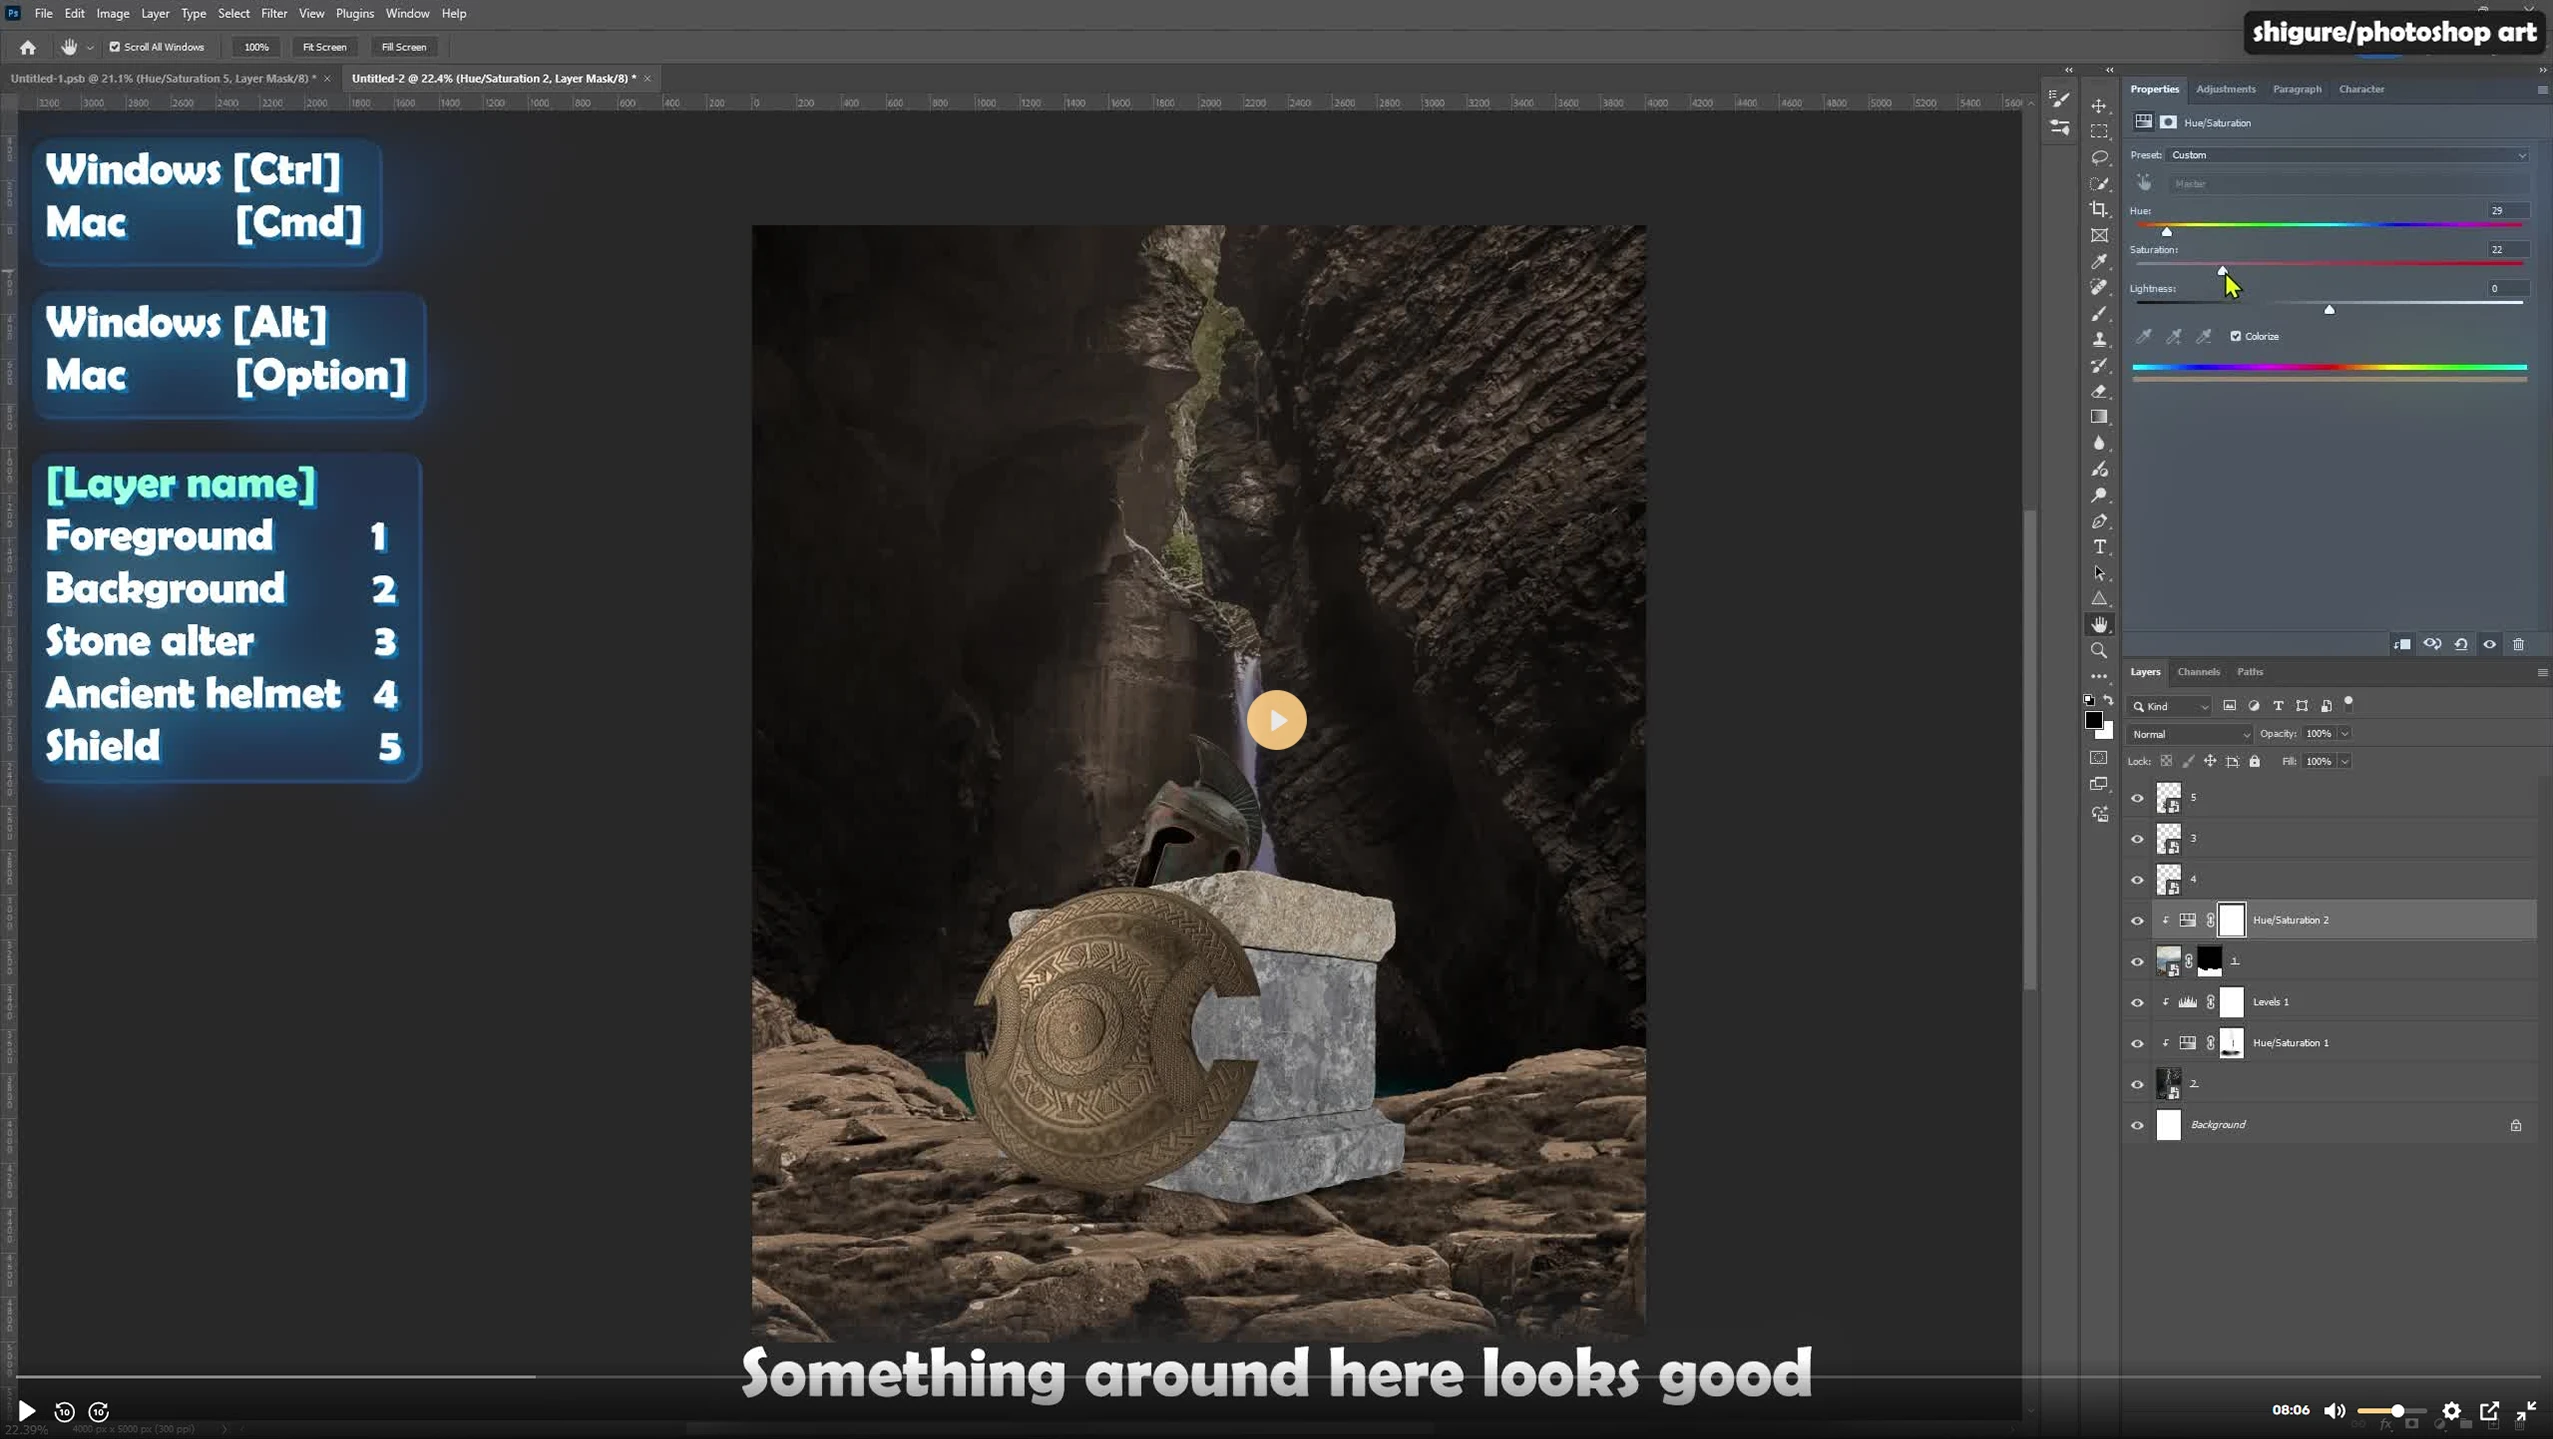2553x1439 pixels.
Task: Select the Crop tool
Action: click(2099, 210)
